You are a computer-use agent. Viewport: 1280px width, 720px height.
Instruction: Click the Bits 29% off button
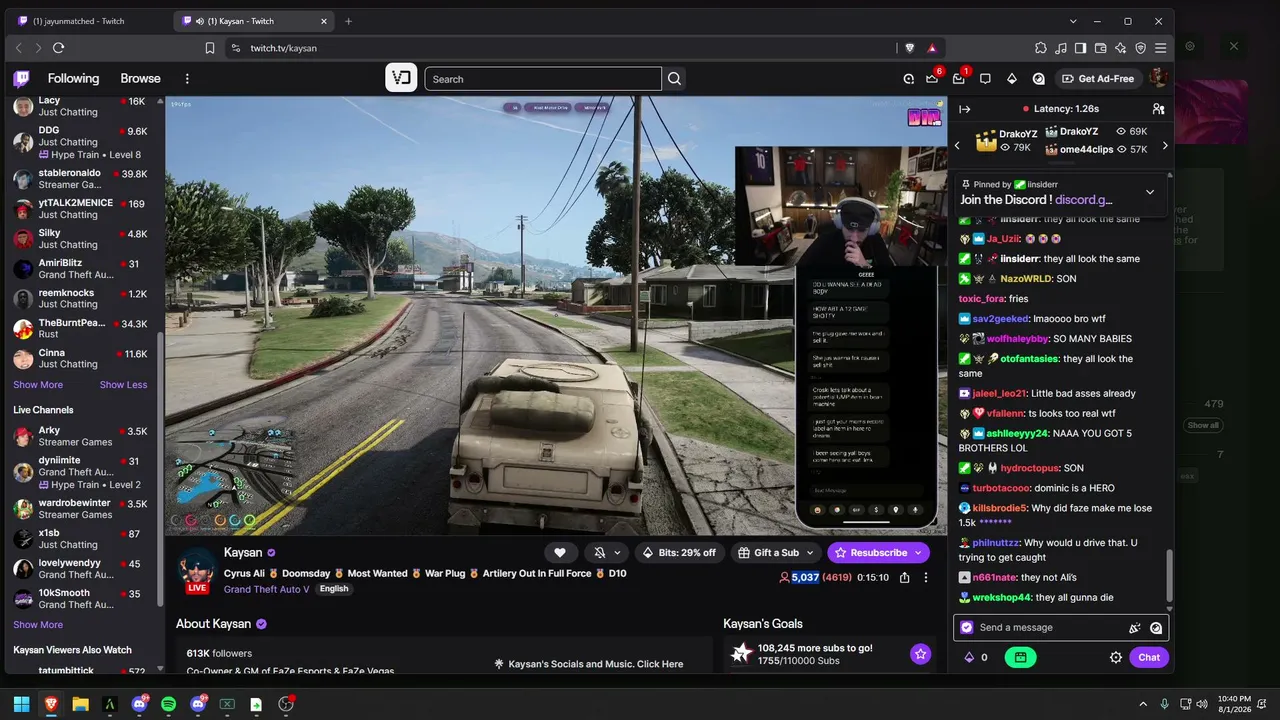[x=679, y=553]
